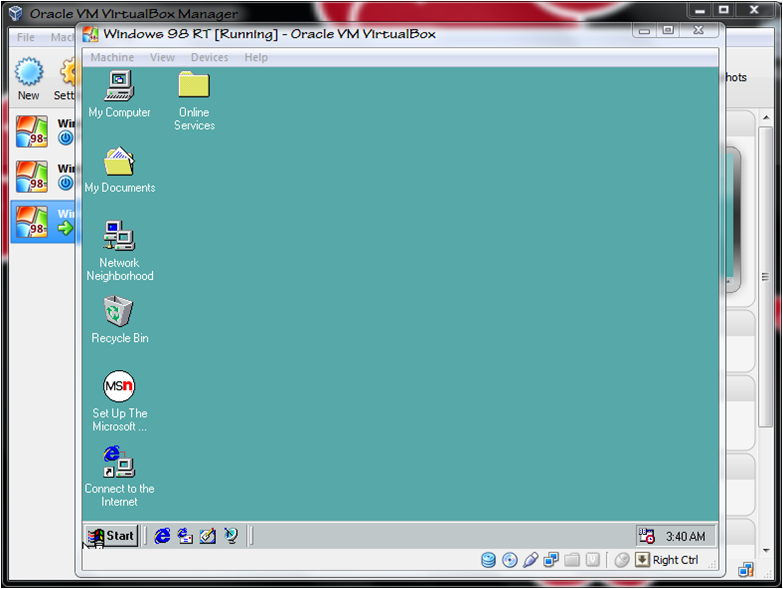783x589 pixels.
Task: Click the hard disk activity indicator
Action: tap(488, 560)
